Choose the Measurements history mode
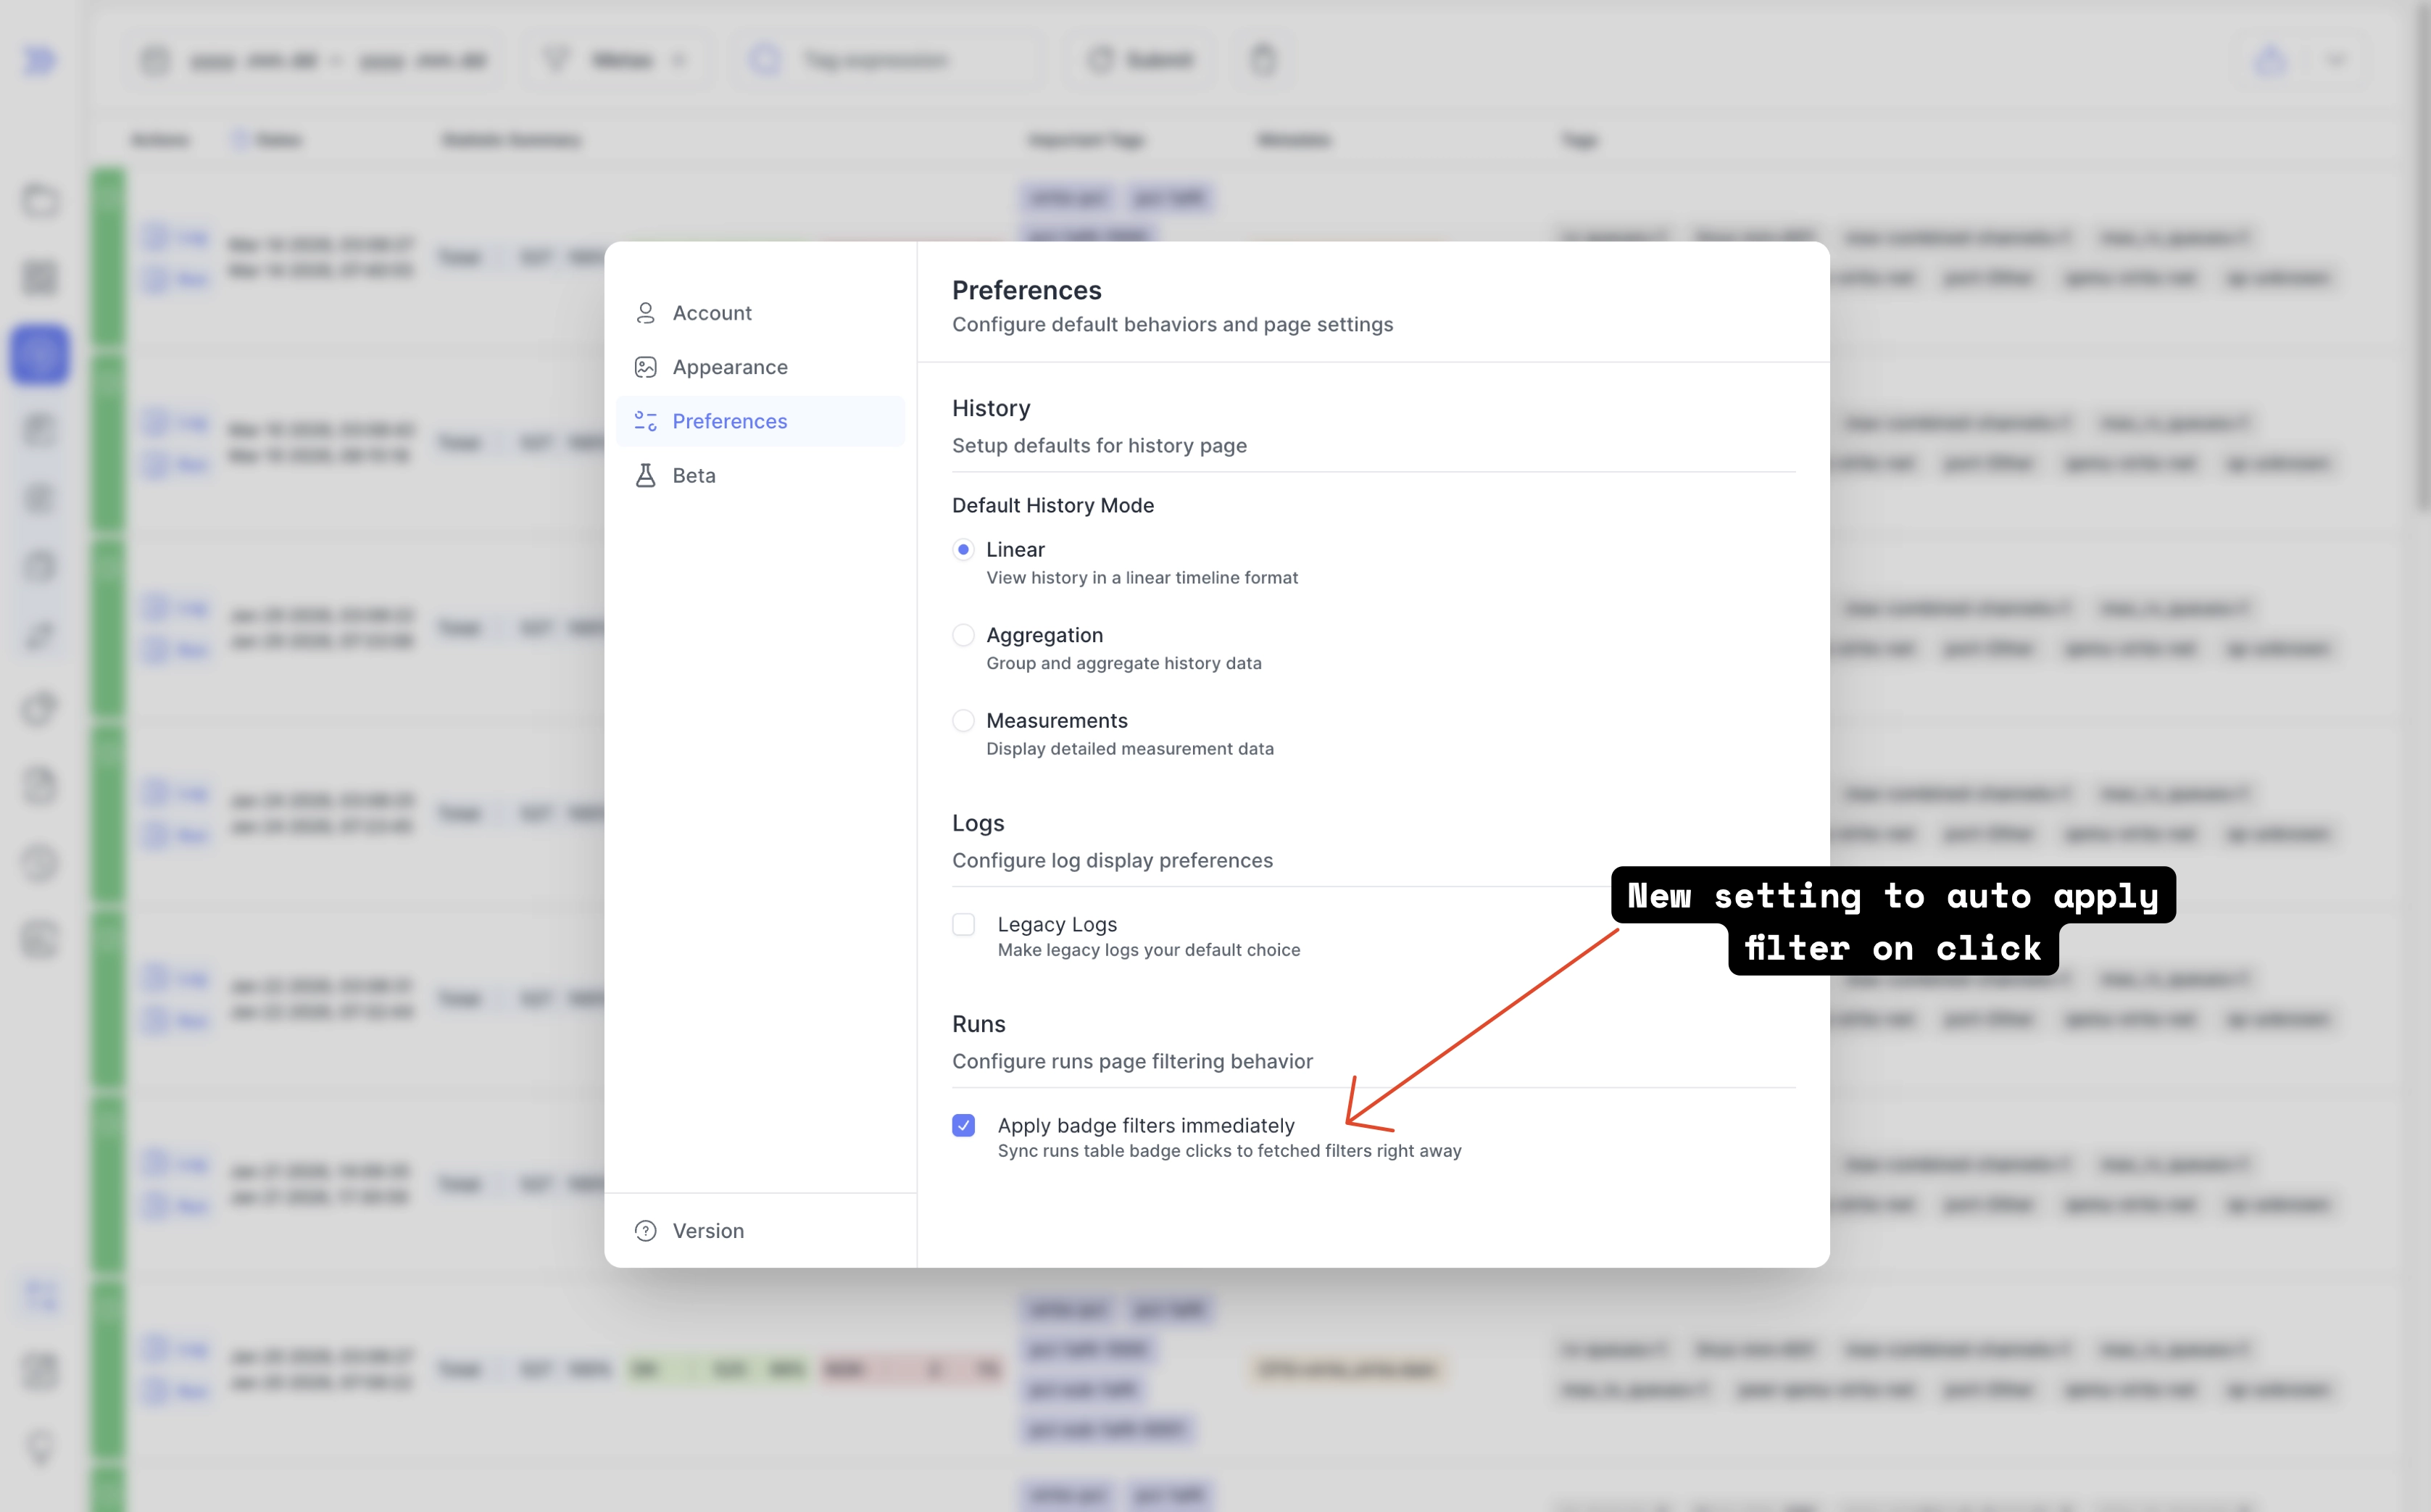Screen dimensions: 2431x1512 point(963,720)
